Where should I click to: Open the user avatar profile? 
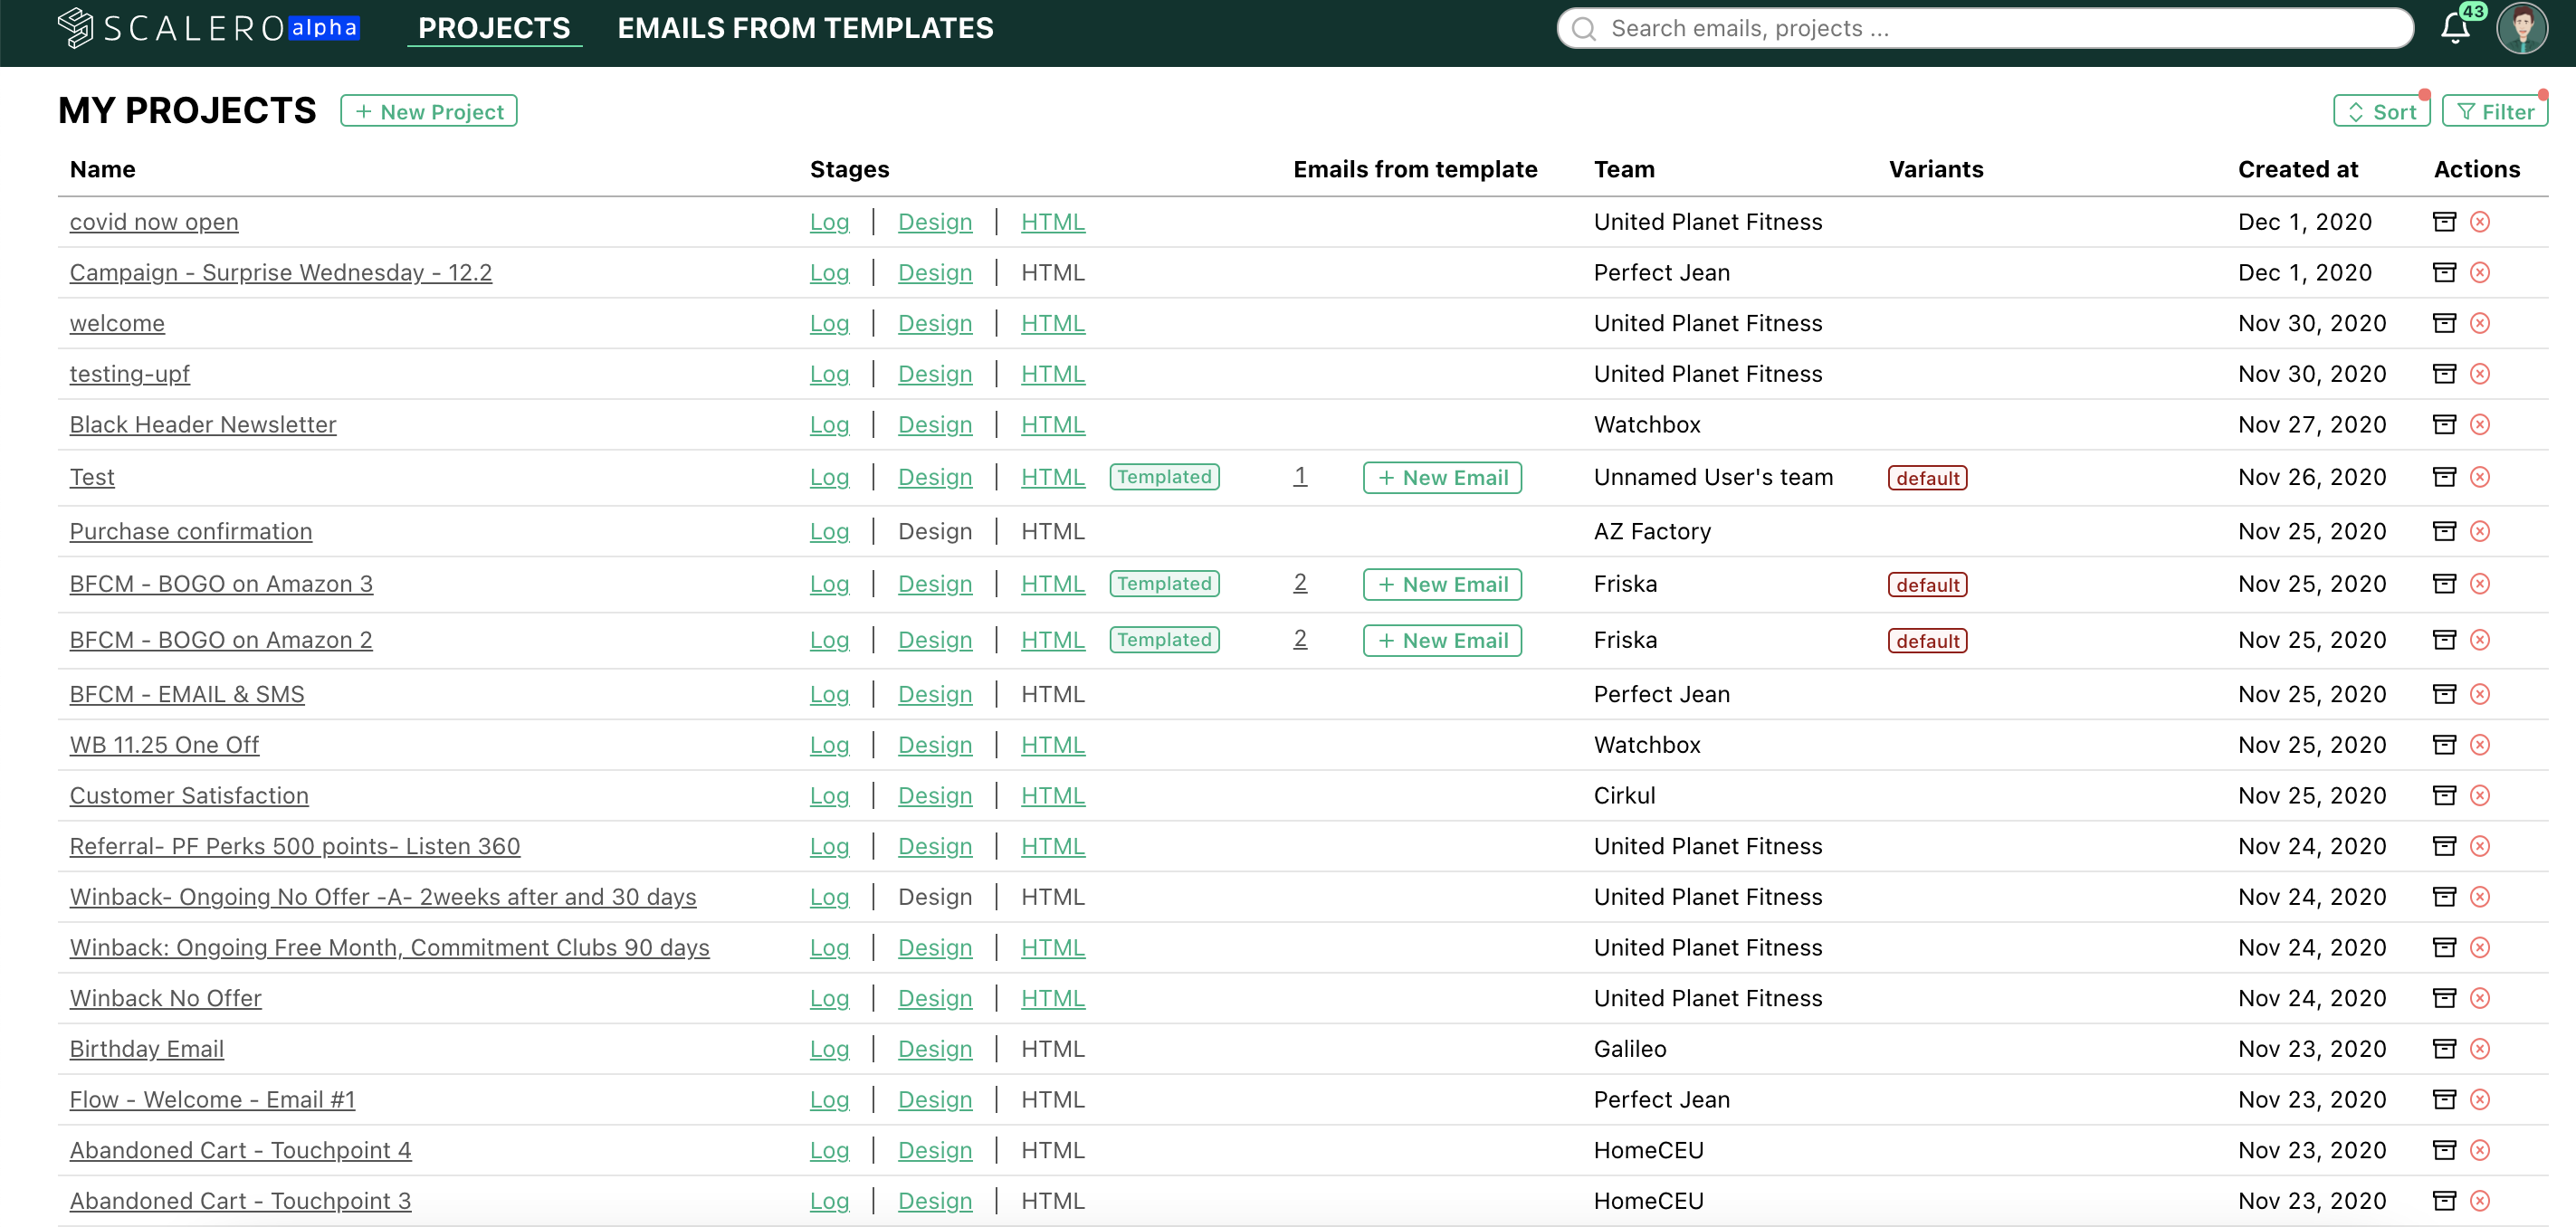pyautogui.click(x=2520, y=28)
